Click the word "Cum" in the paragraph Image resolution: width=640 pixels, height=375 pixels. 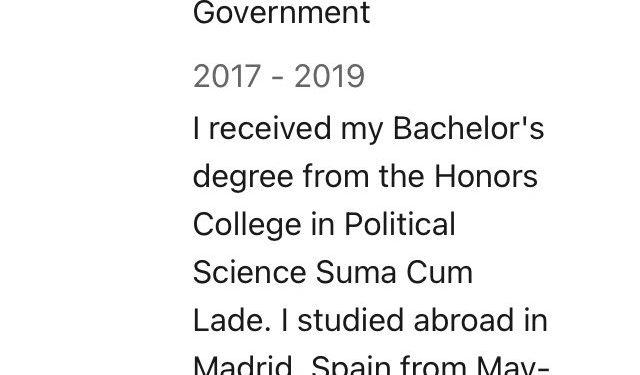coord(440,273)
